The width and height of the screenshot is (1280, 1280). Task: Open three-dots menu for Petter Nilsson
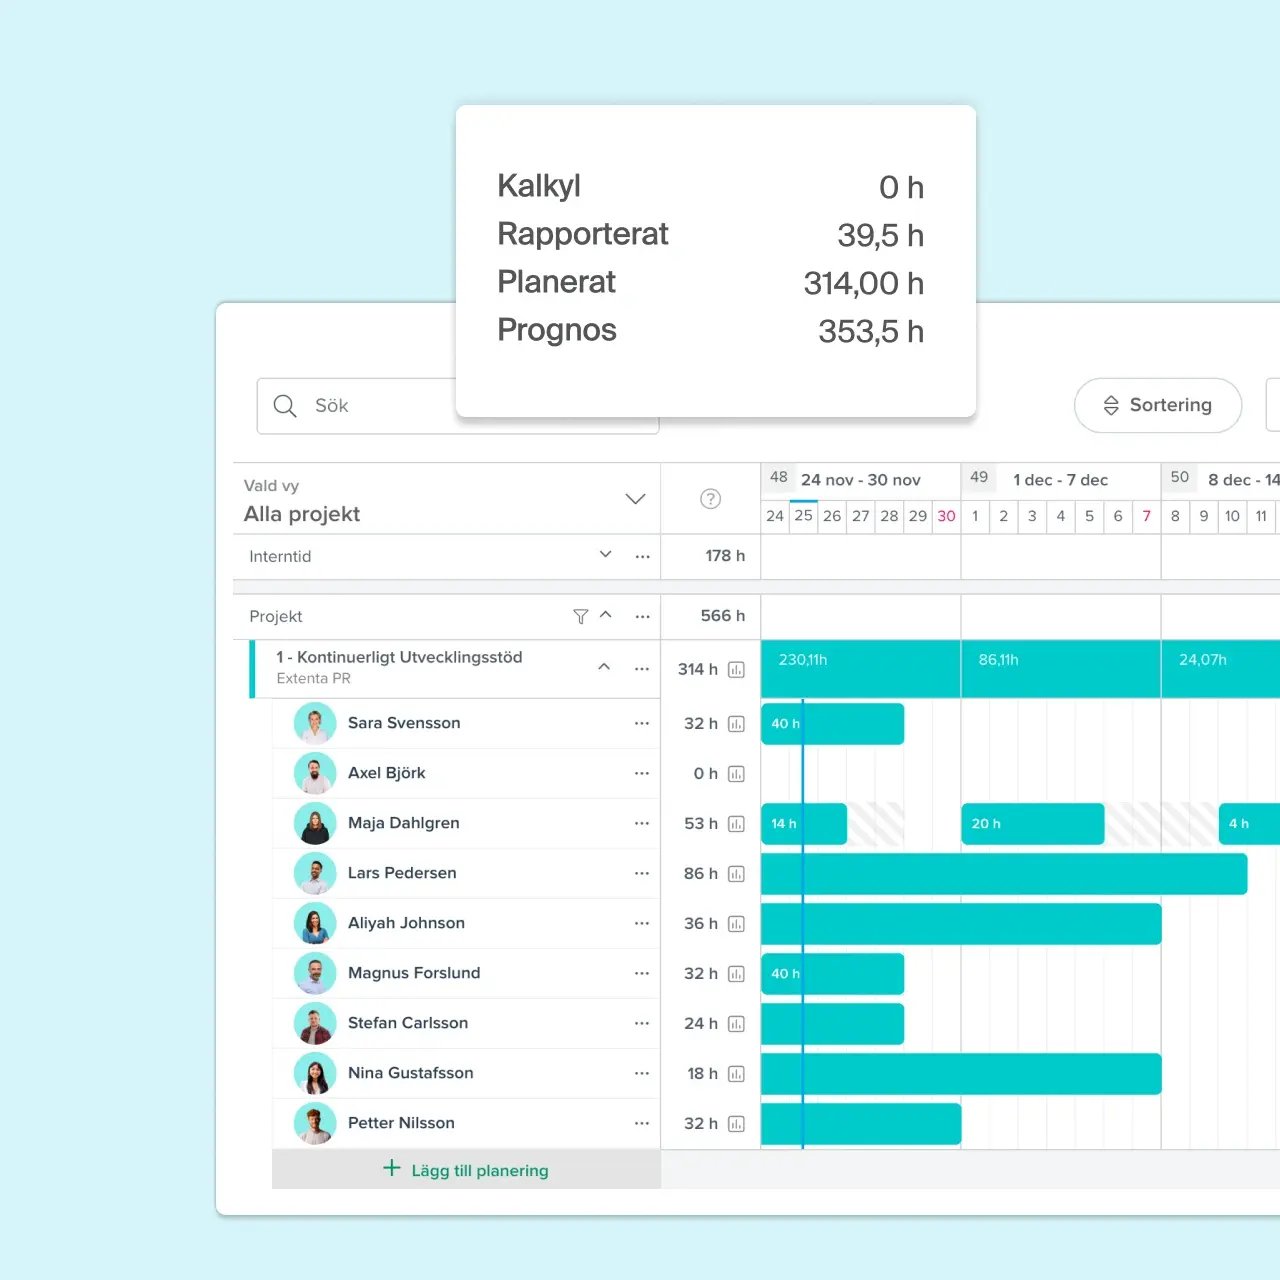642,1123
